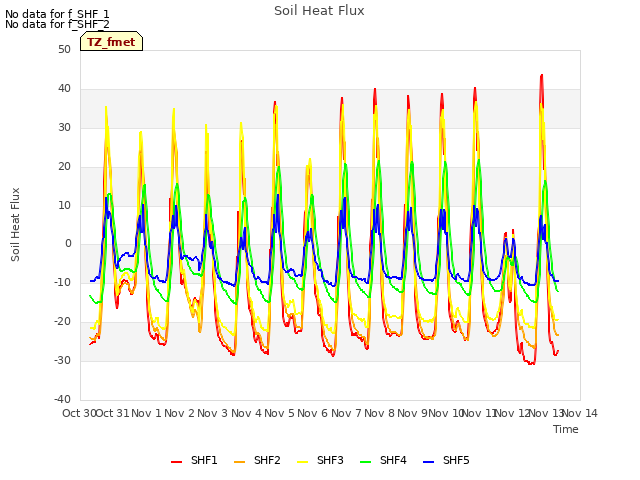Click the 'Nov 1' x-axis date label

(147, 413)
